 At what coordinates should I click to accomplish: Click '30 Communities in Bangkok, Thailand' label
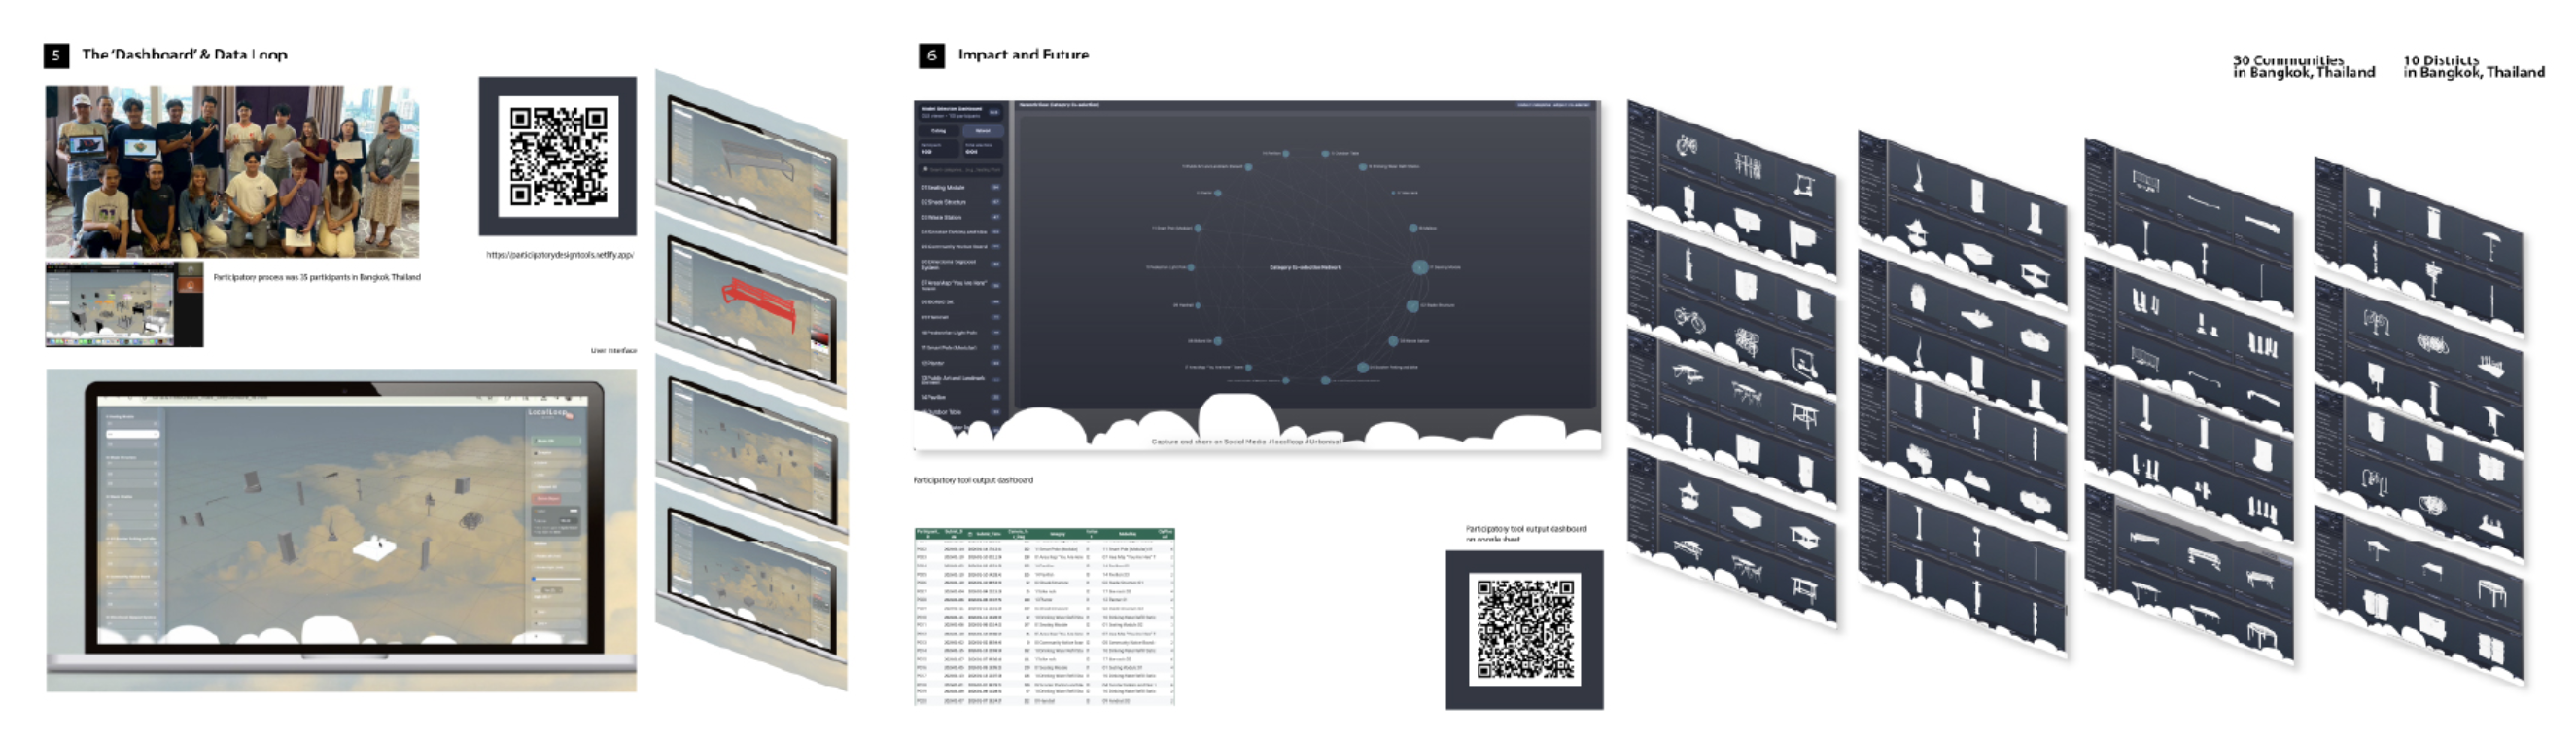tap(2304, 66)
